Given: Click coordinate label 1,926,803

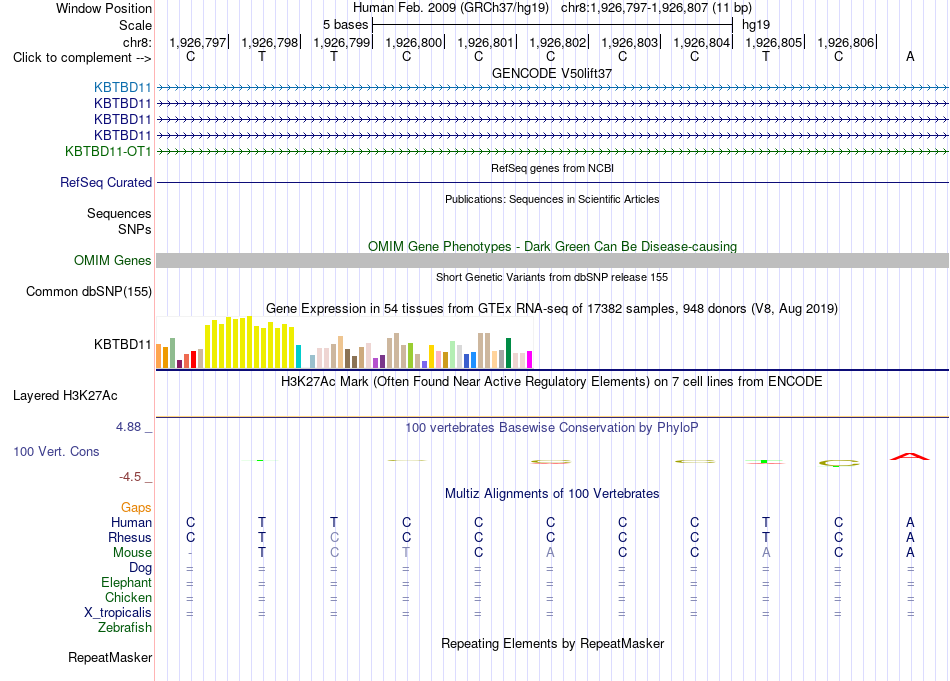Looking at the screenshot, I should [x=629, y=42].
